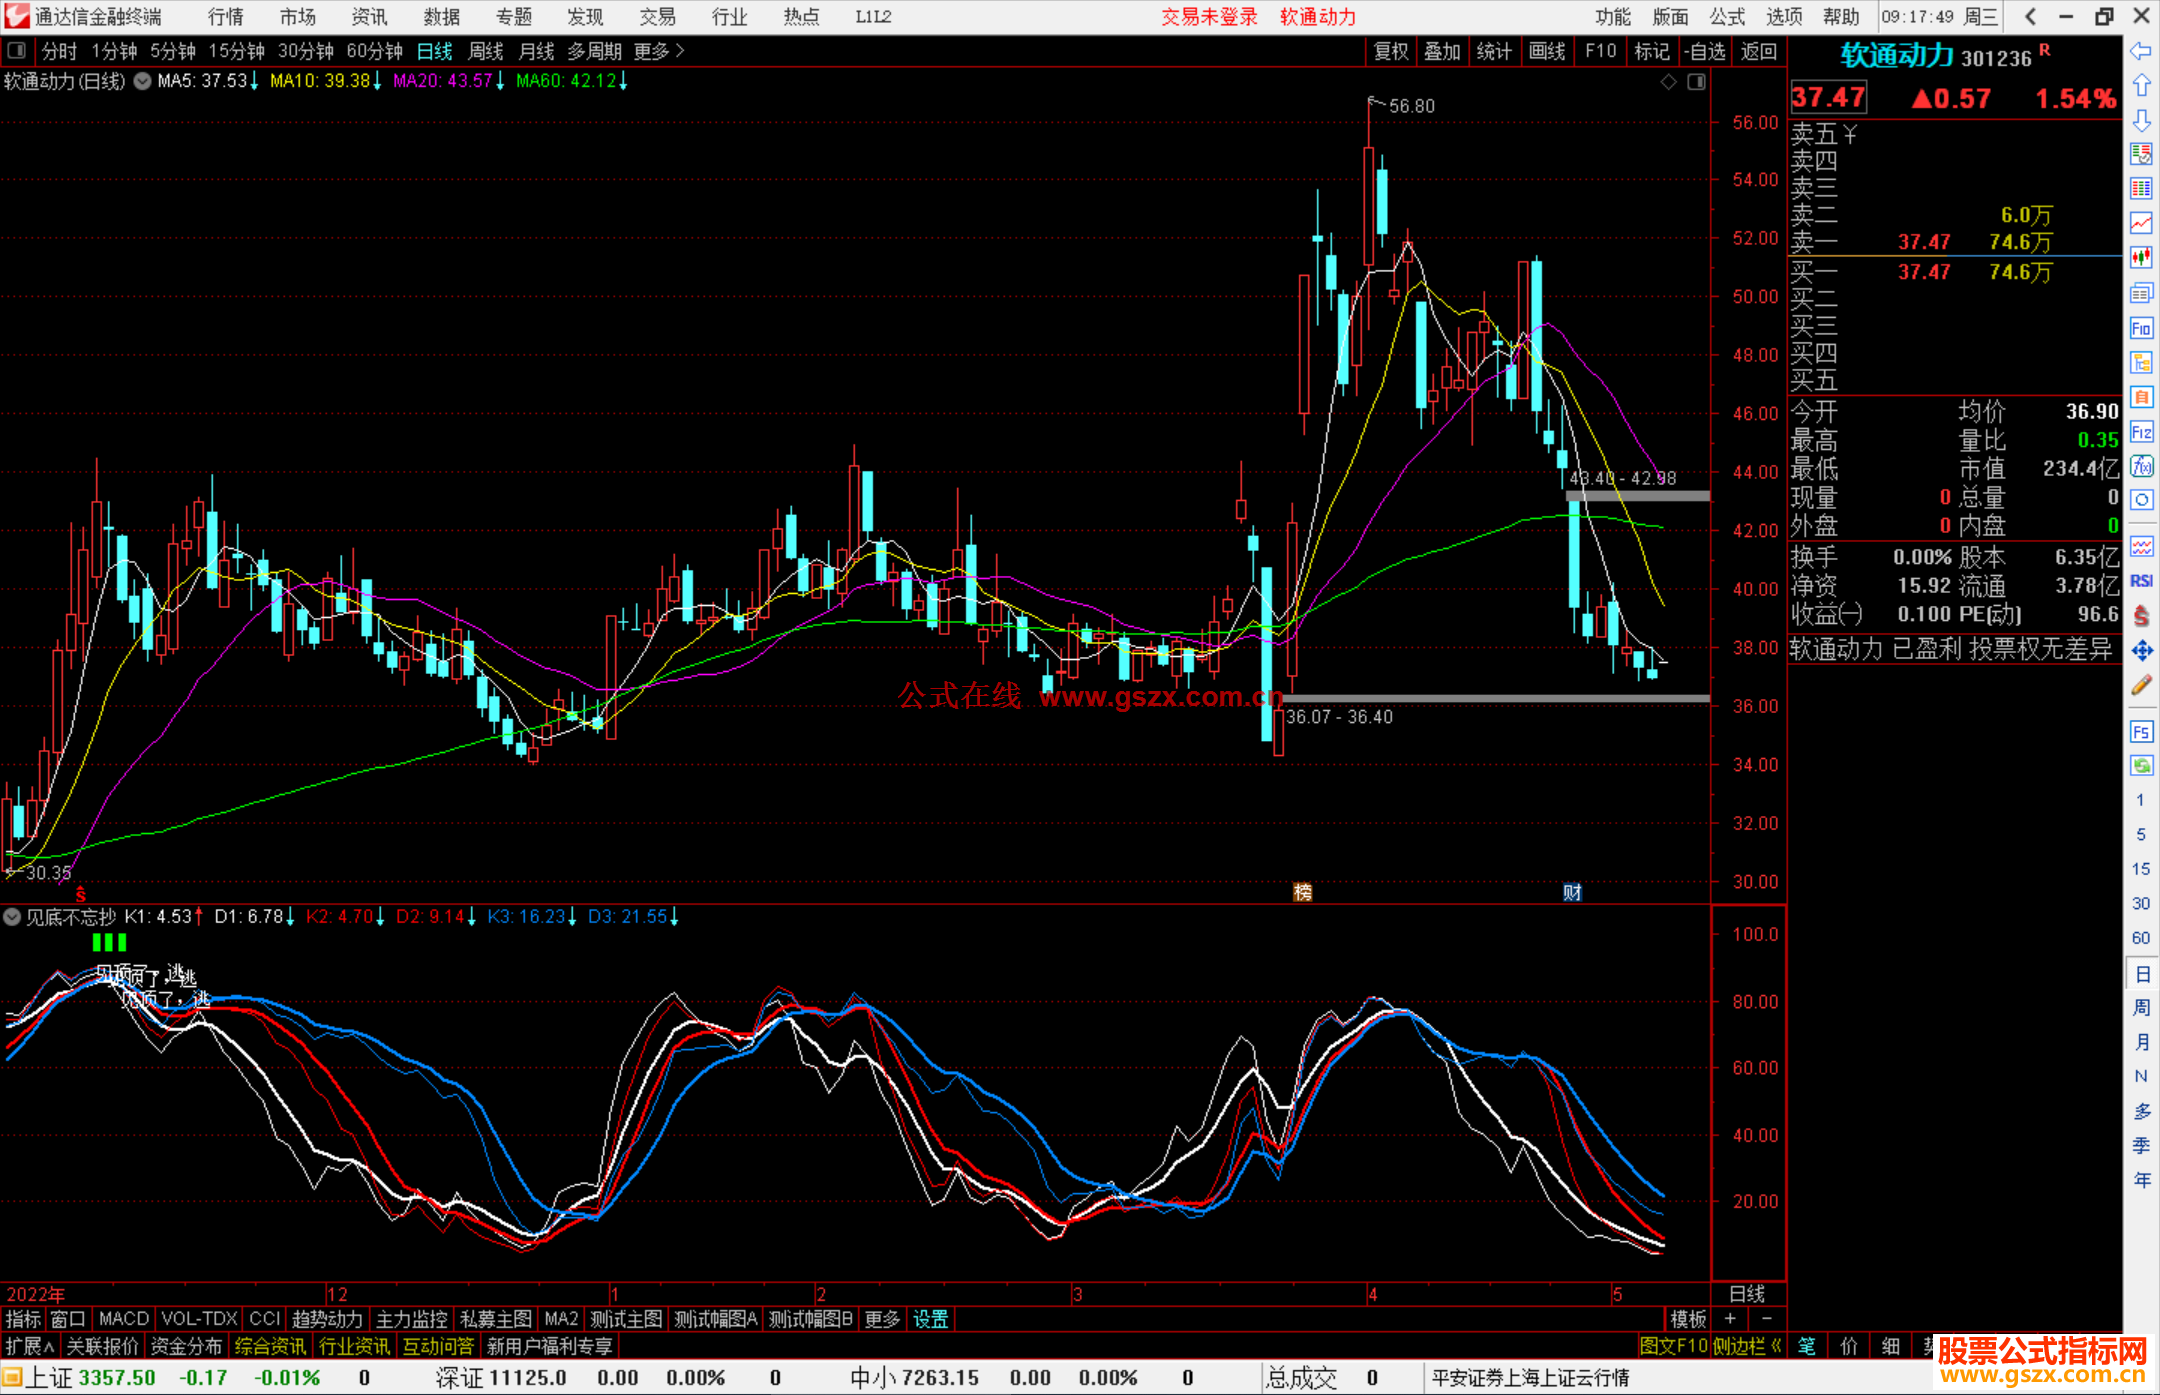Click the tree structure sidebar icon
2160x1395 pixels.
click(x=2141, y=363)
